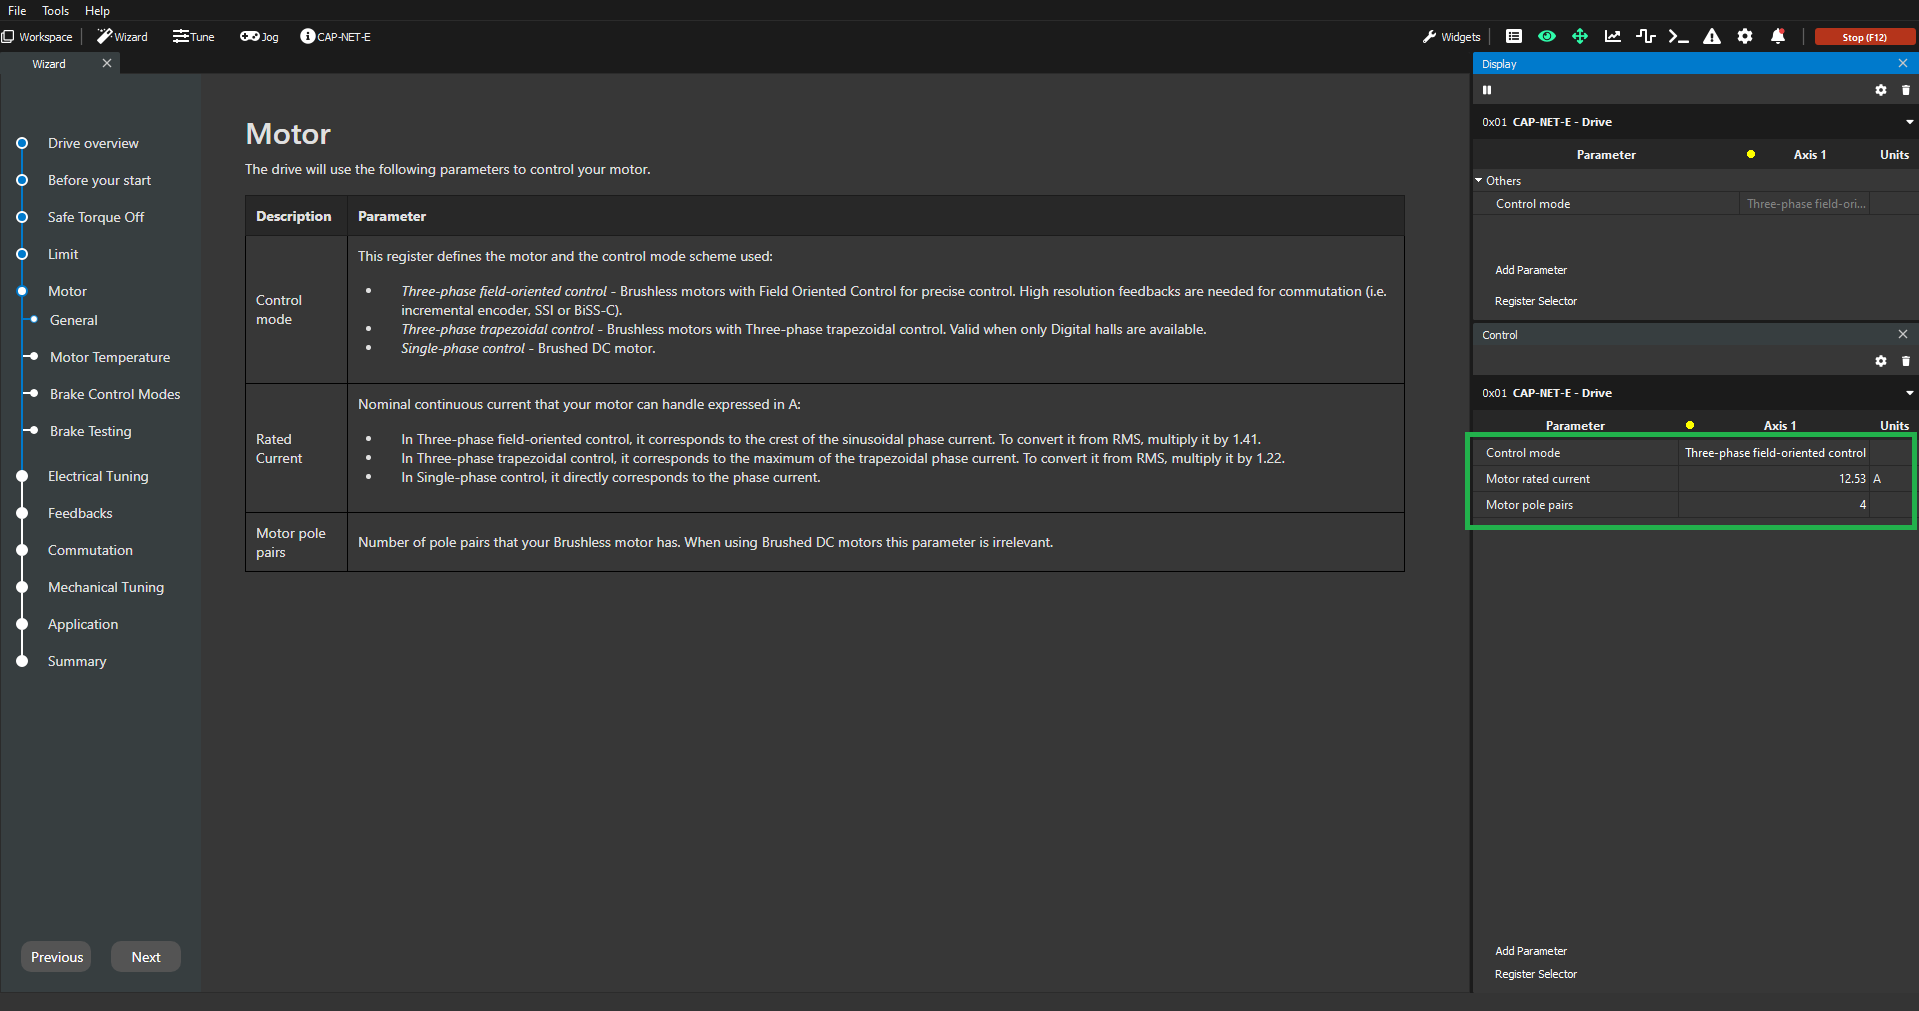Image resolution: width=1919 pixels, height=1011 pixels.
Task: Open drive dropdown in Display panel
Action: coord(1909,122)
